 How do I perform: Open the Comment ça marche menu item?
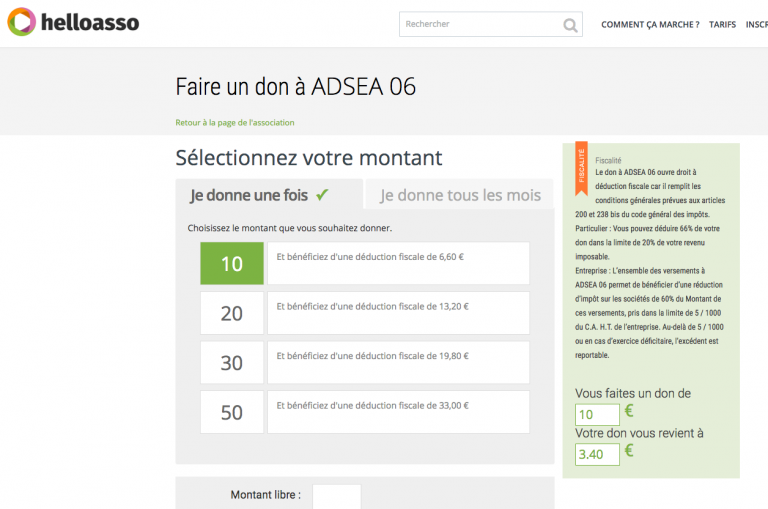pyautogui.click(x=650, y=24)
